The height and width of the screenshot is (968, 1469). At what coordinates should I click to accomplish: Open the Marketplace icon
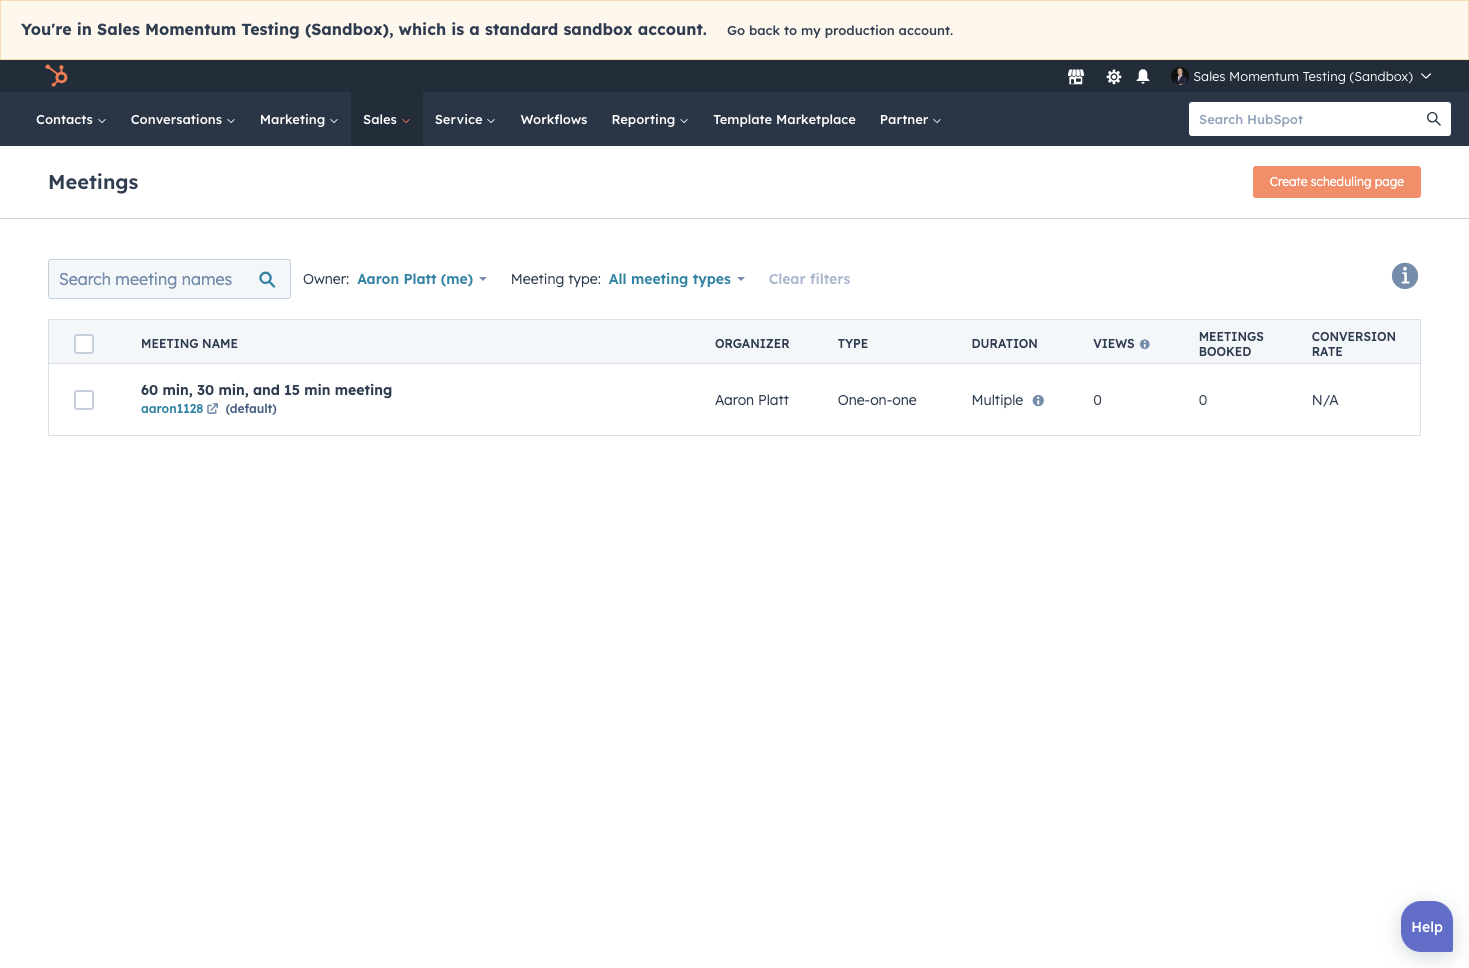tap(1076, 77)
